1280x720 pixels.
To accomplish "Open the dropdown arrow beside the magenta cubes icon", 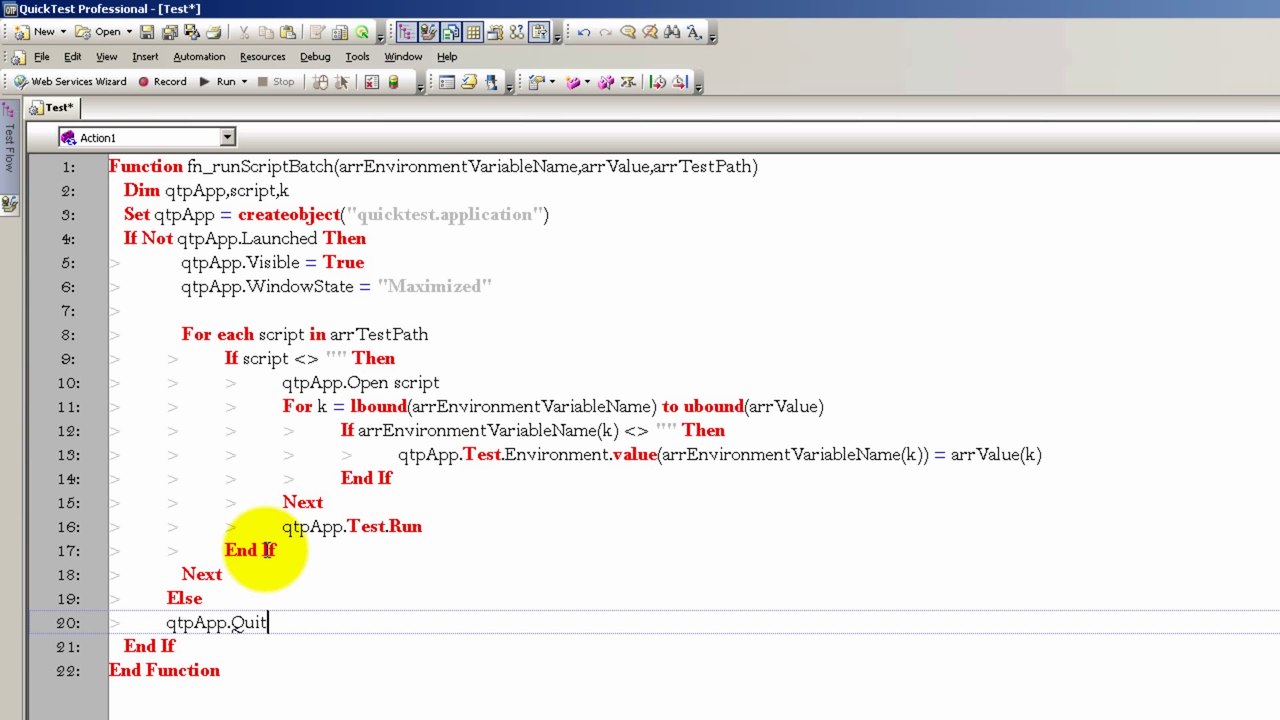I will coord(587,82).
